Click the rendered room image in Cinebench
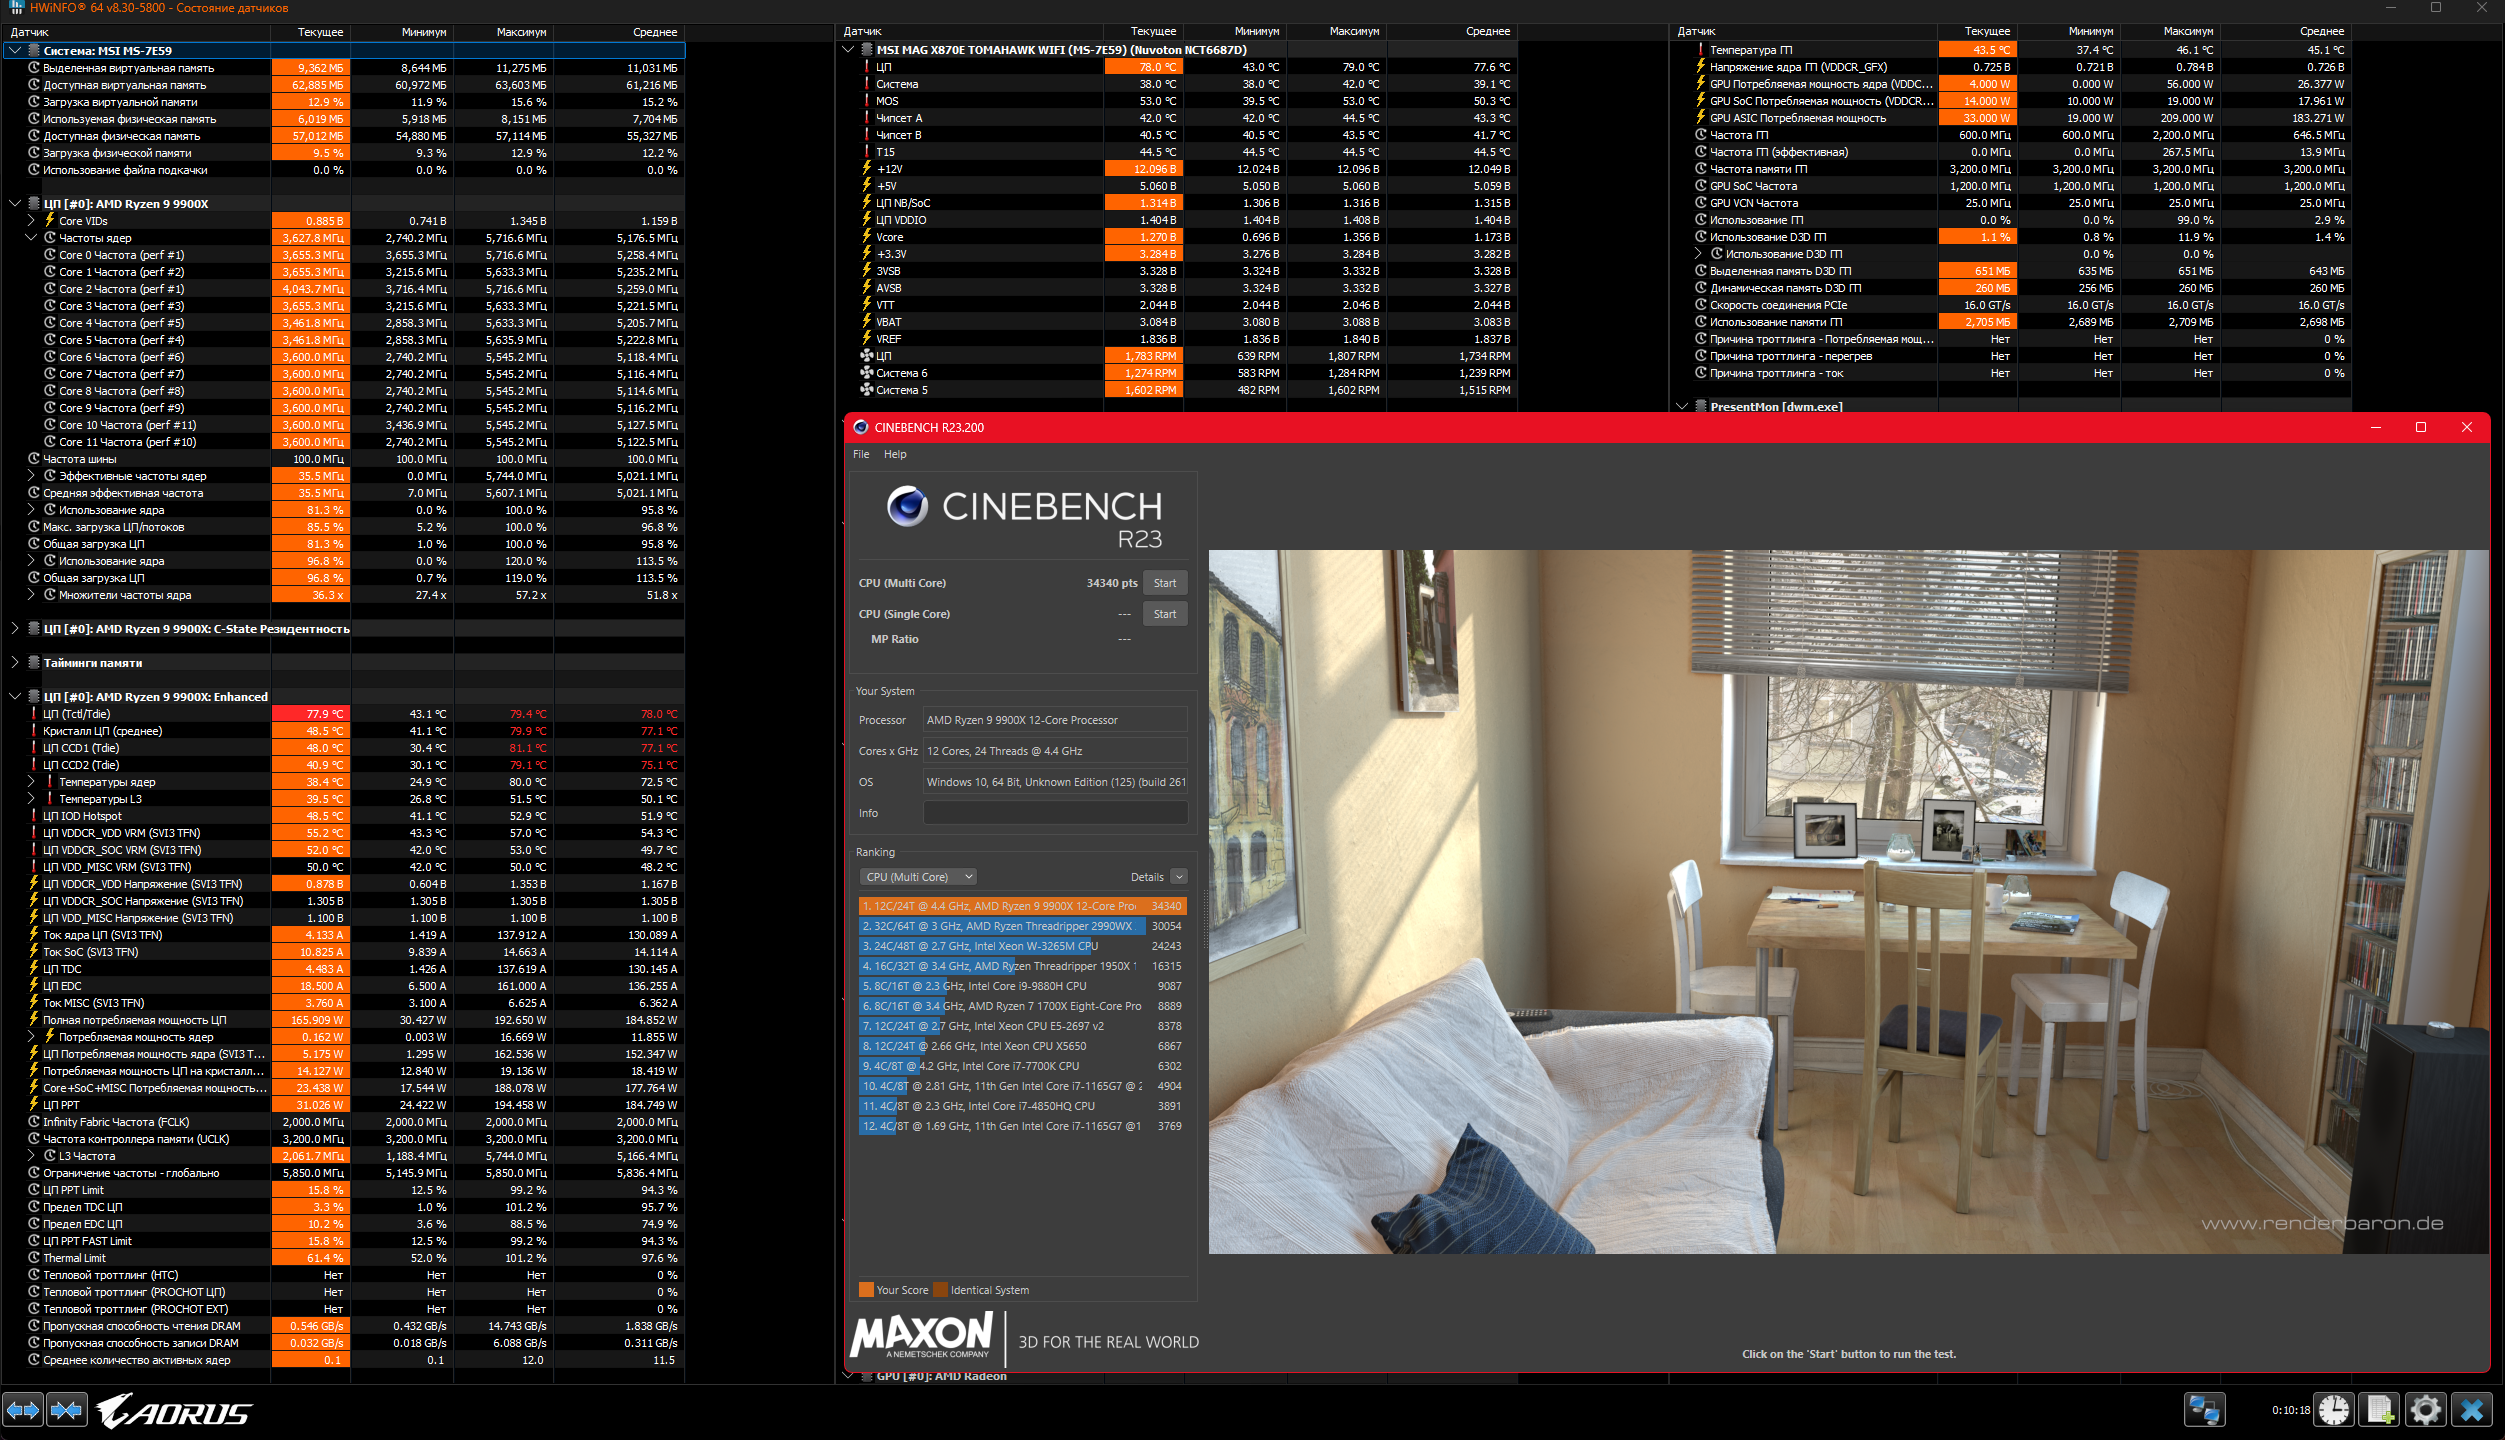 (1848, 901)
